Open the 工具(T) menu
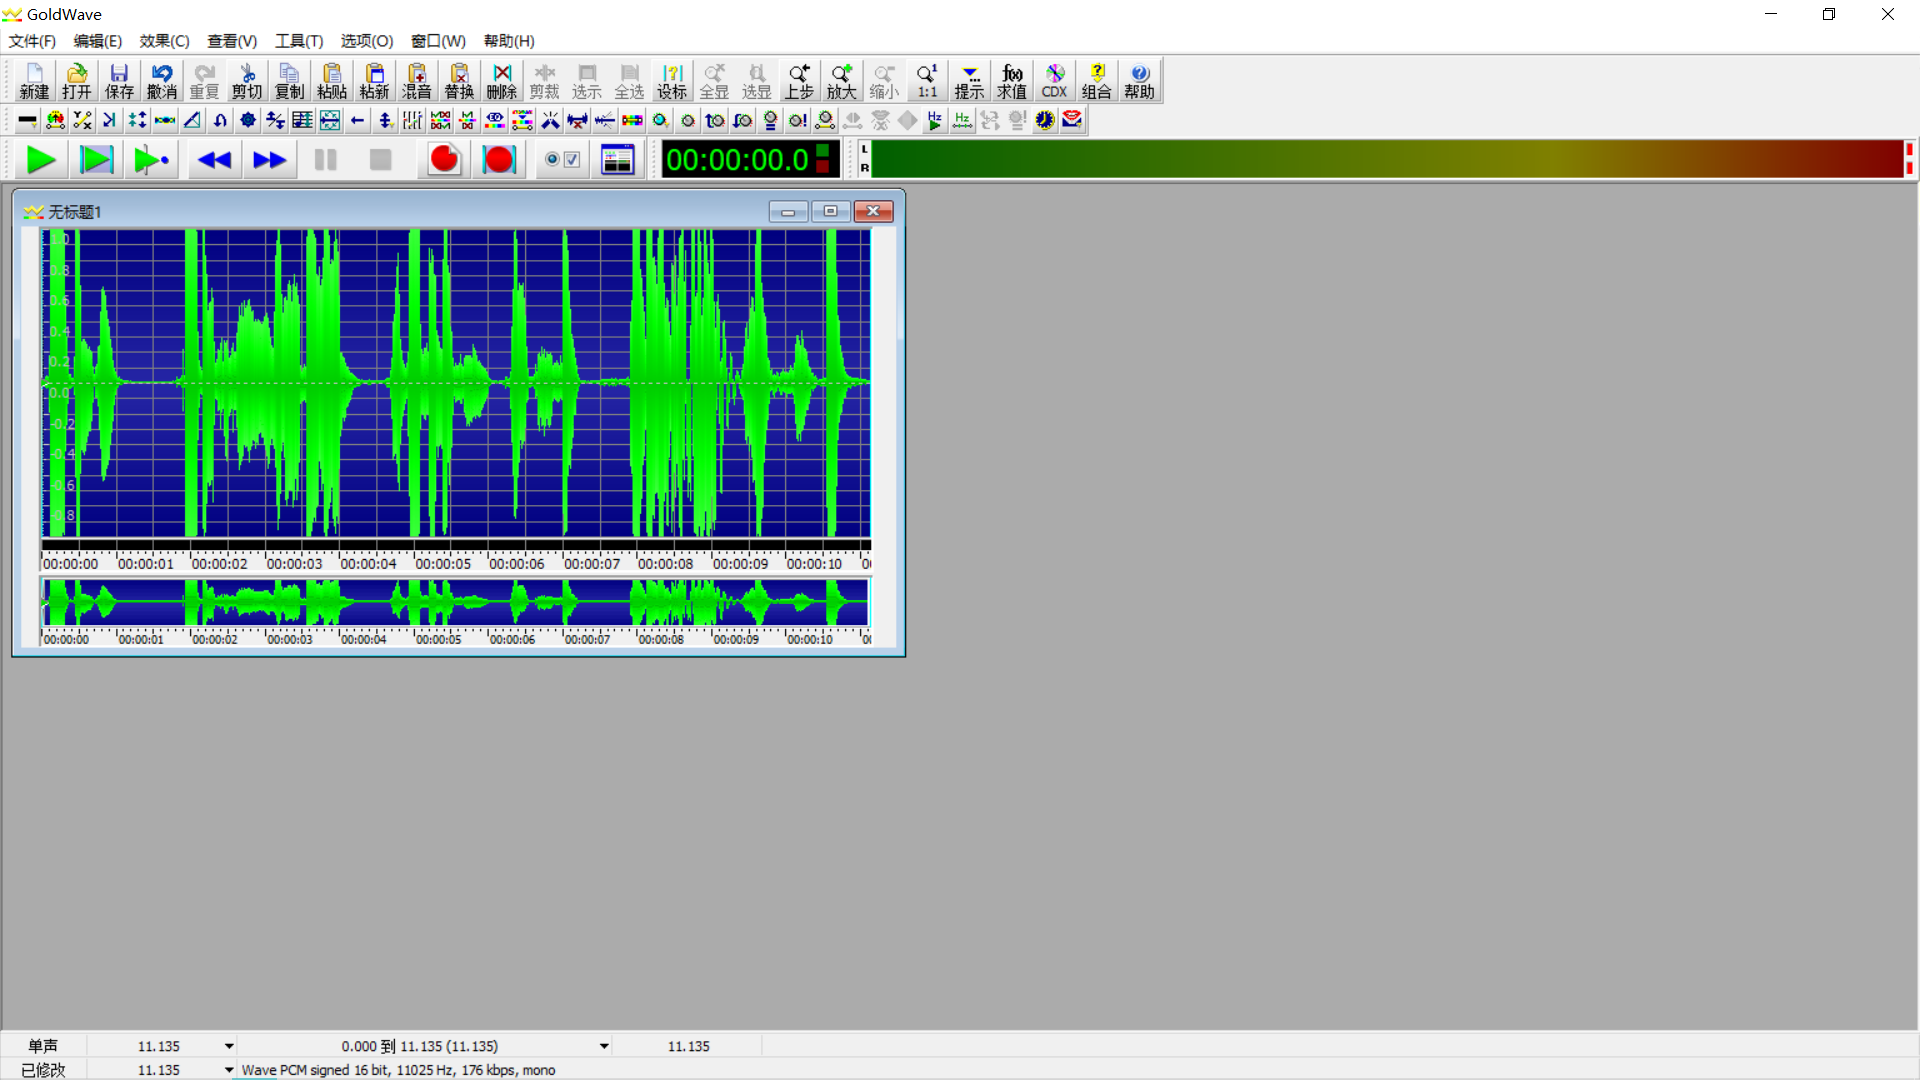This screenshot has width=1920, height=1080. 299,41
